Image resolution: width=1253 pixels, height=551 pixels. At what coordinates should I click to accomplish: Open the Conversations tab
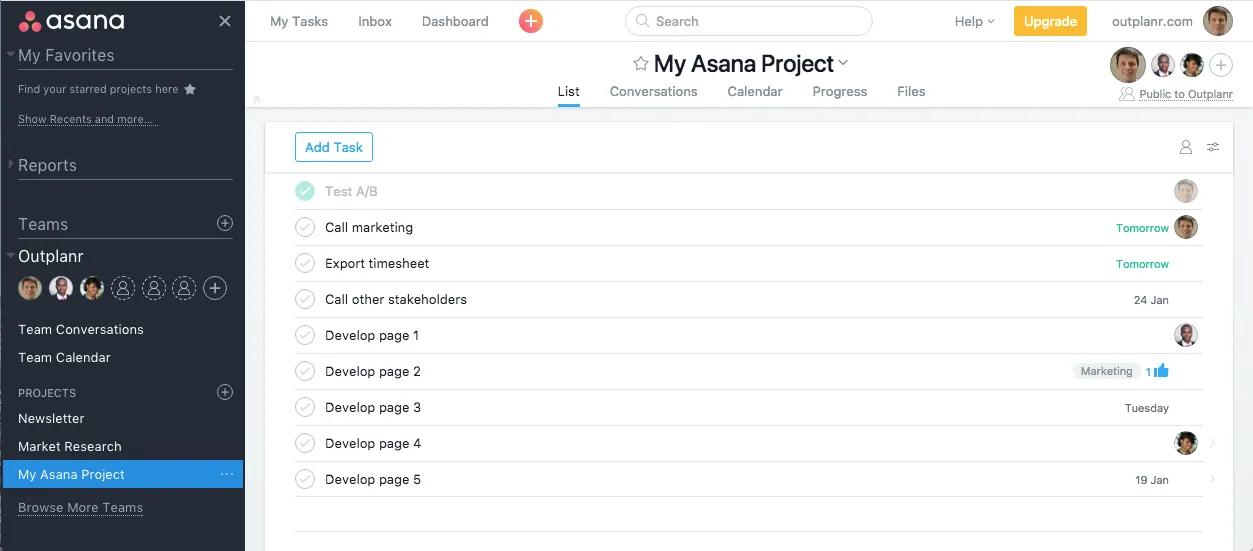654,91
